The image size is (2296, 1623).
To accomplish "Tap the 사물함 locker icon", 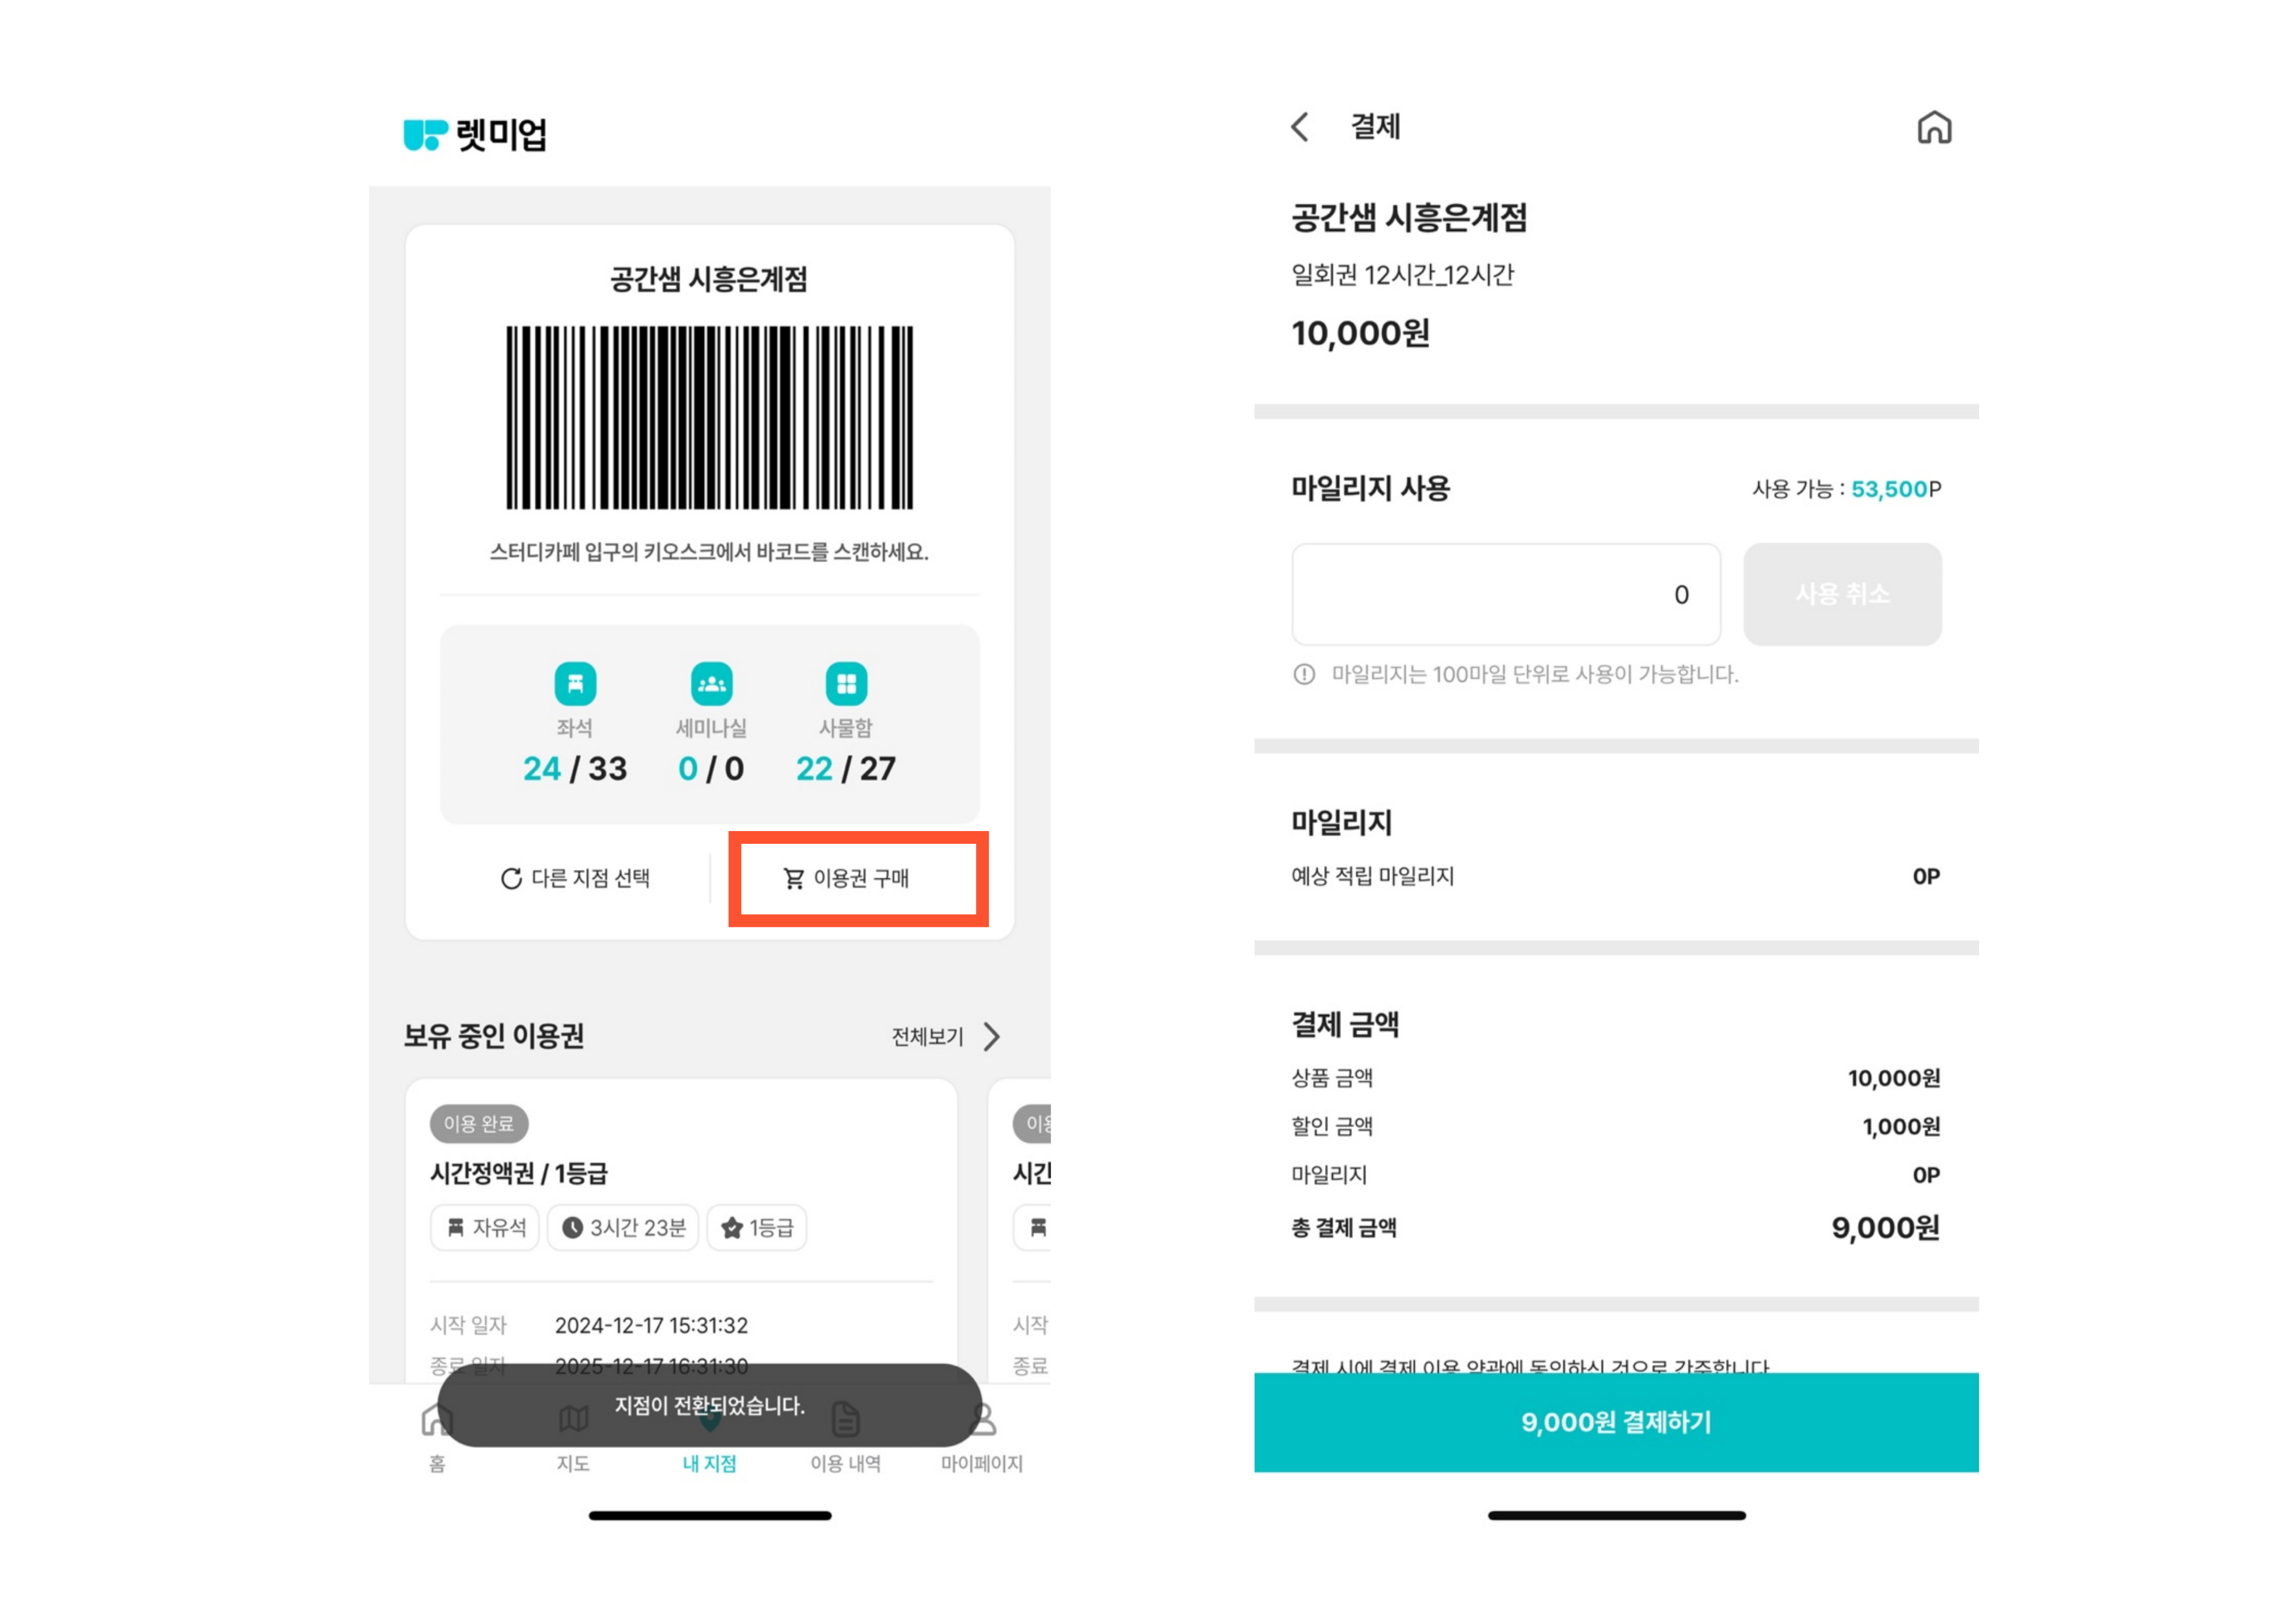I will (x=846, y=684).
